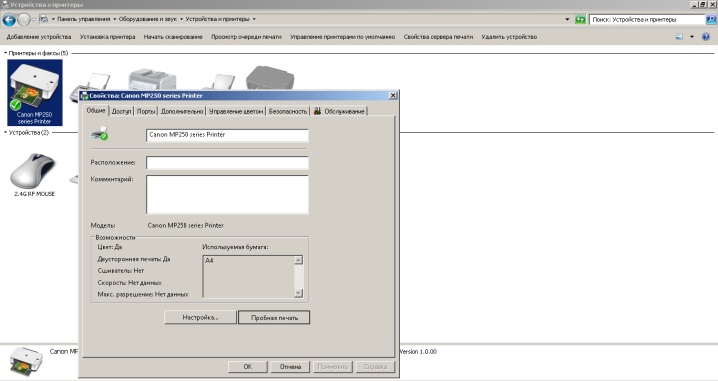Click the forward navigation arrow button

24,20
